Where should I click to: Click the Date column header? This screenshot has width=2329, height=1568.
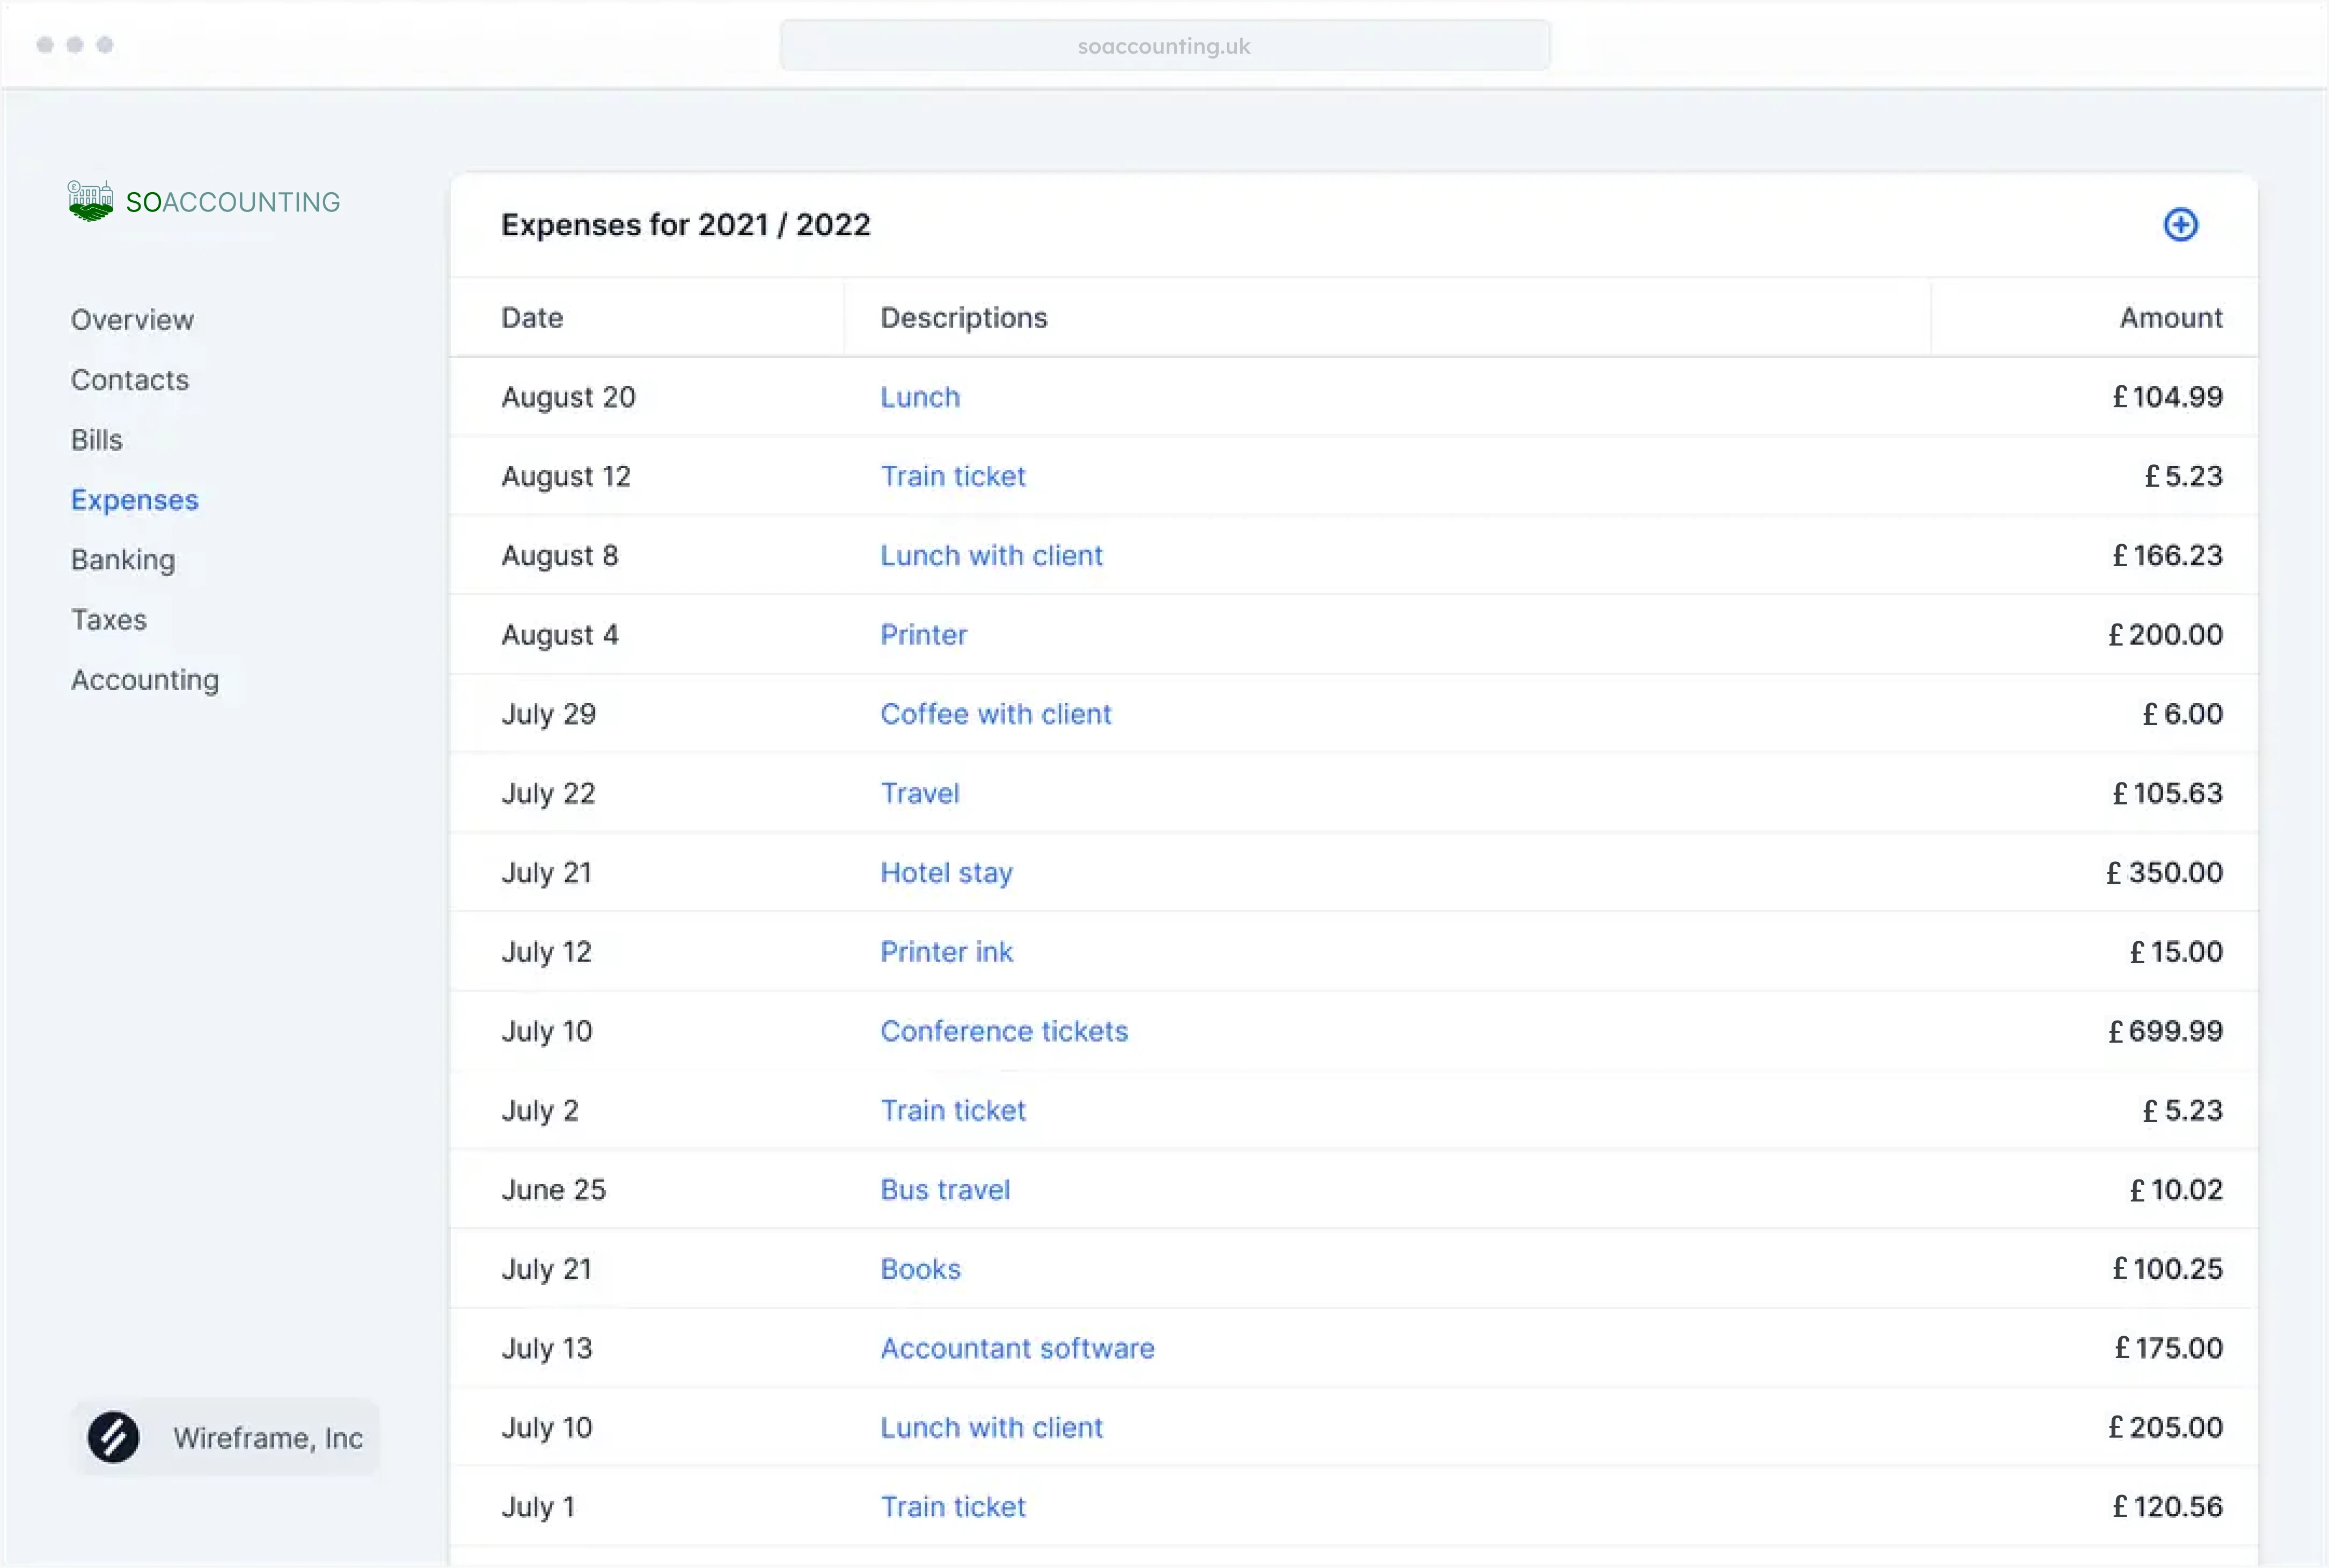pos(532,317)
